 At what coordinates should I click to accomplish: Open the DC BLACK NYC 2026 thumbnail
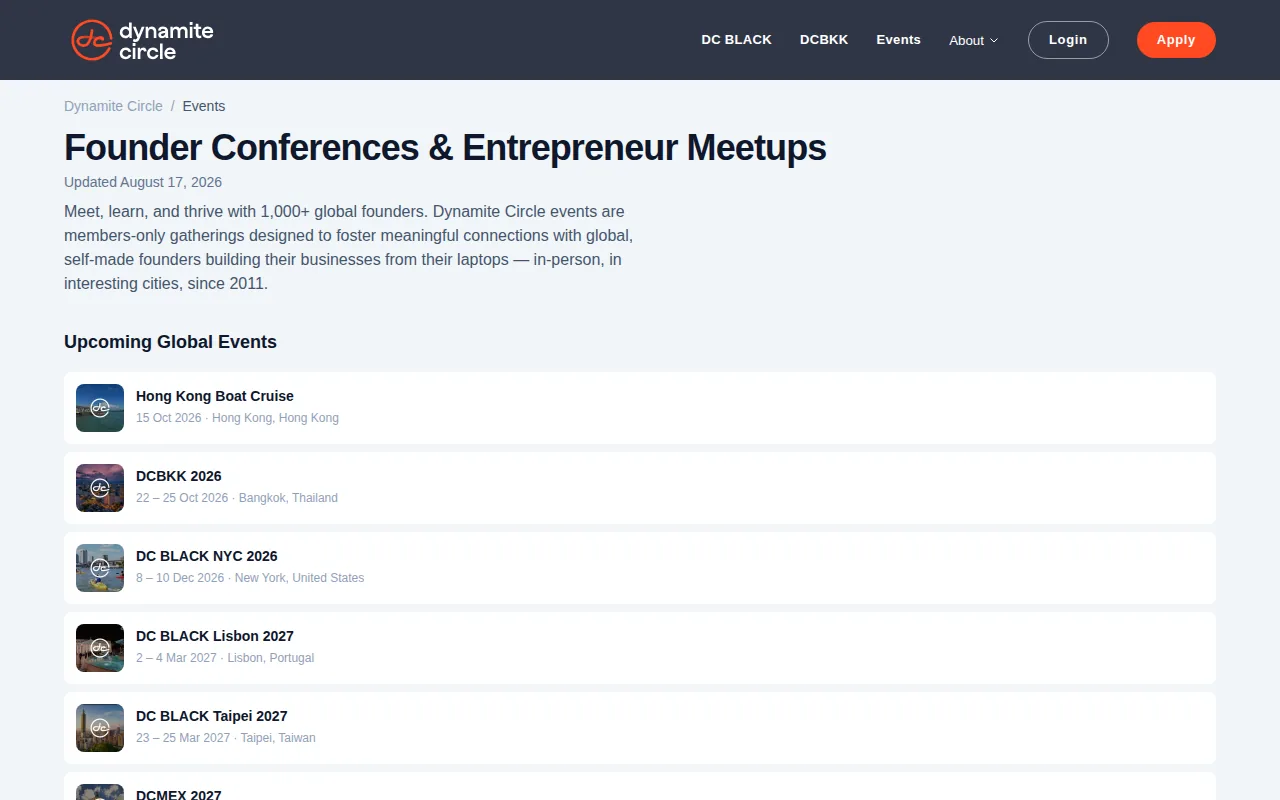100,568
